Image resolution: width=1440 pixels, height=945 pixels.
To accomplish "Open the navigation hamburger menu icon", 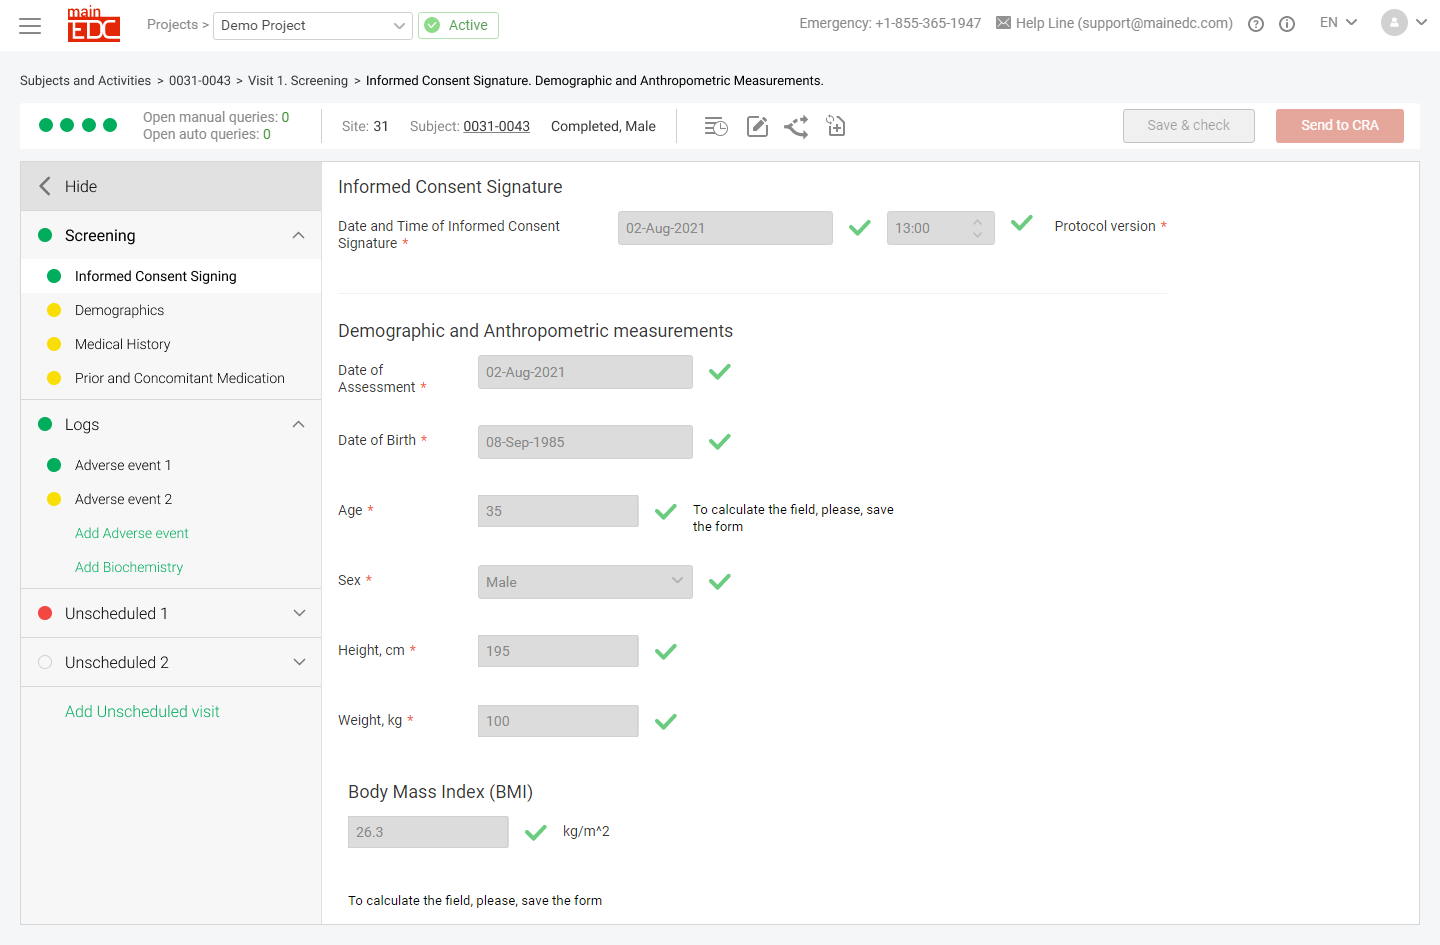I will coord(30,25).
